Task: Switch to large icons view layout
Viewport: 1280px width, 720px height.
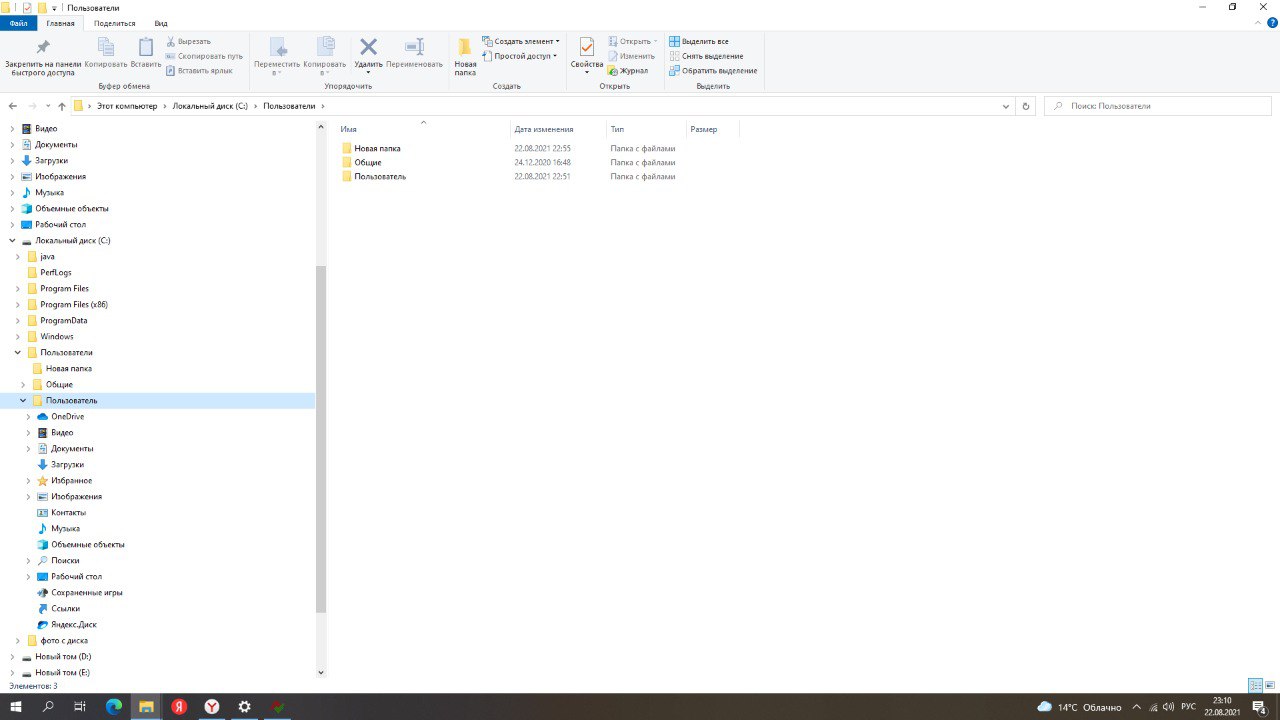Action: 1271,686
